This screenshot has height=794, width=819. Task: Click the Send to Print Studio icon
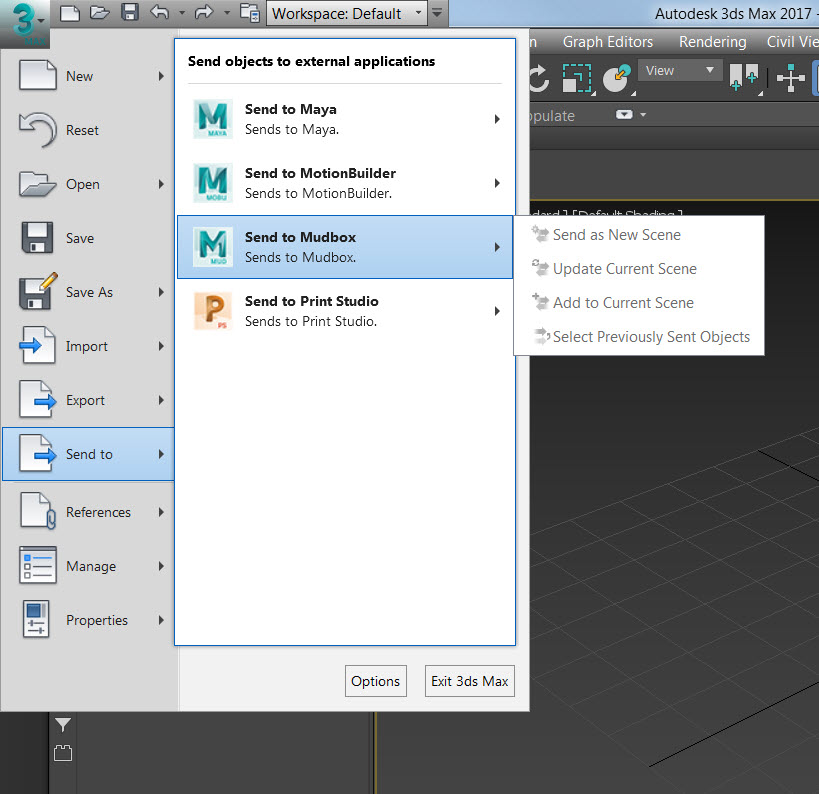[x=213, y=311]
